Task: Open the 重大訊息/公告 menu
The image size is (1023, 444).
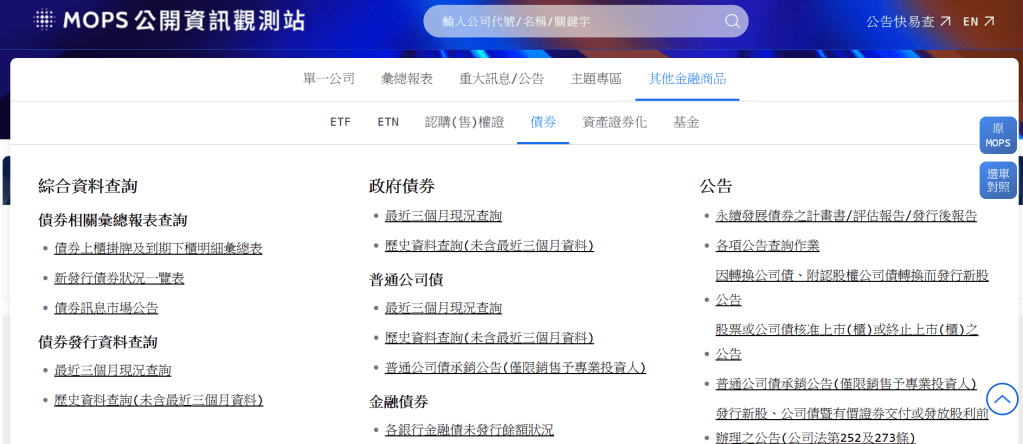Action: (x=501, y=78)
